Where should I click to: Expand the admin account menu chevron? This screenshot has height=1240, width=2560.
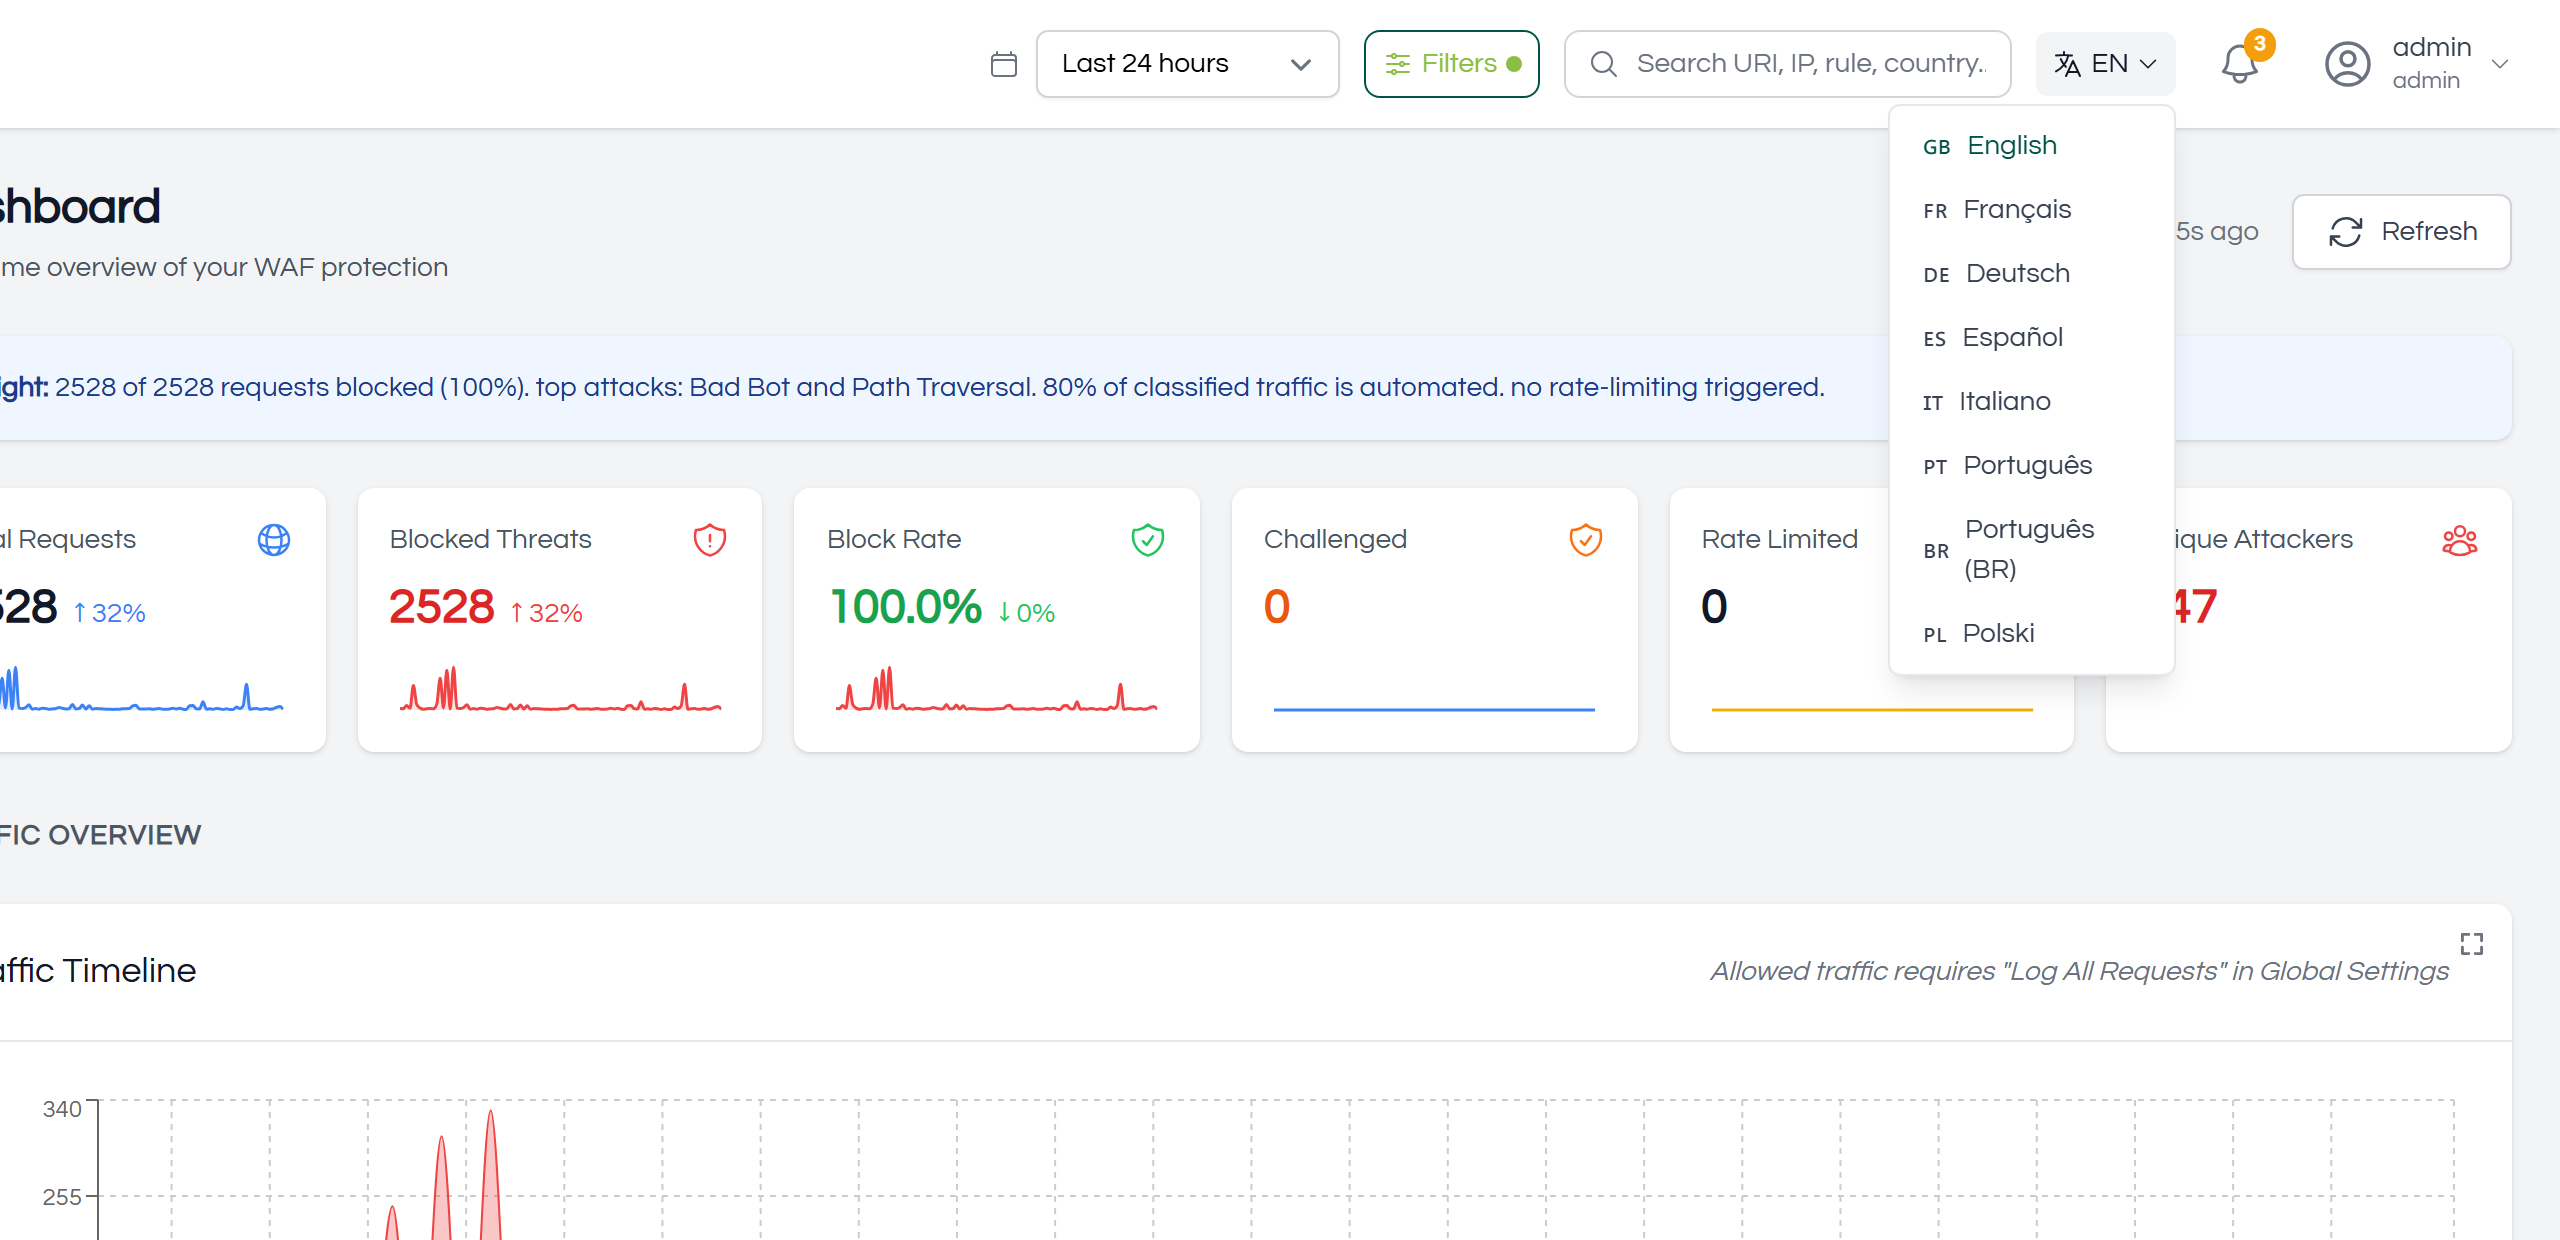point(2499,64)
